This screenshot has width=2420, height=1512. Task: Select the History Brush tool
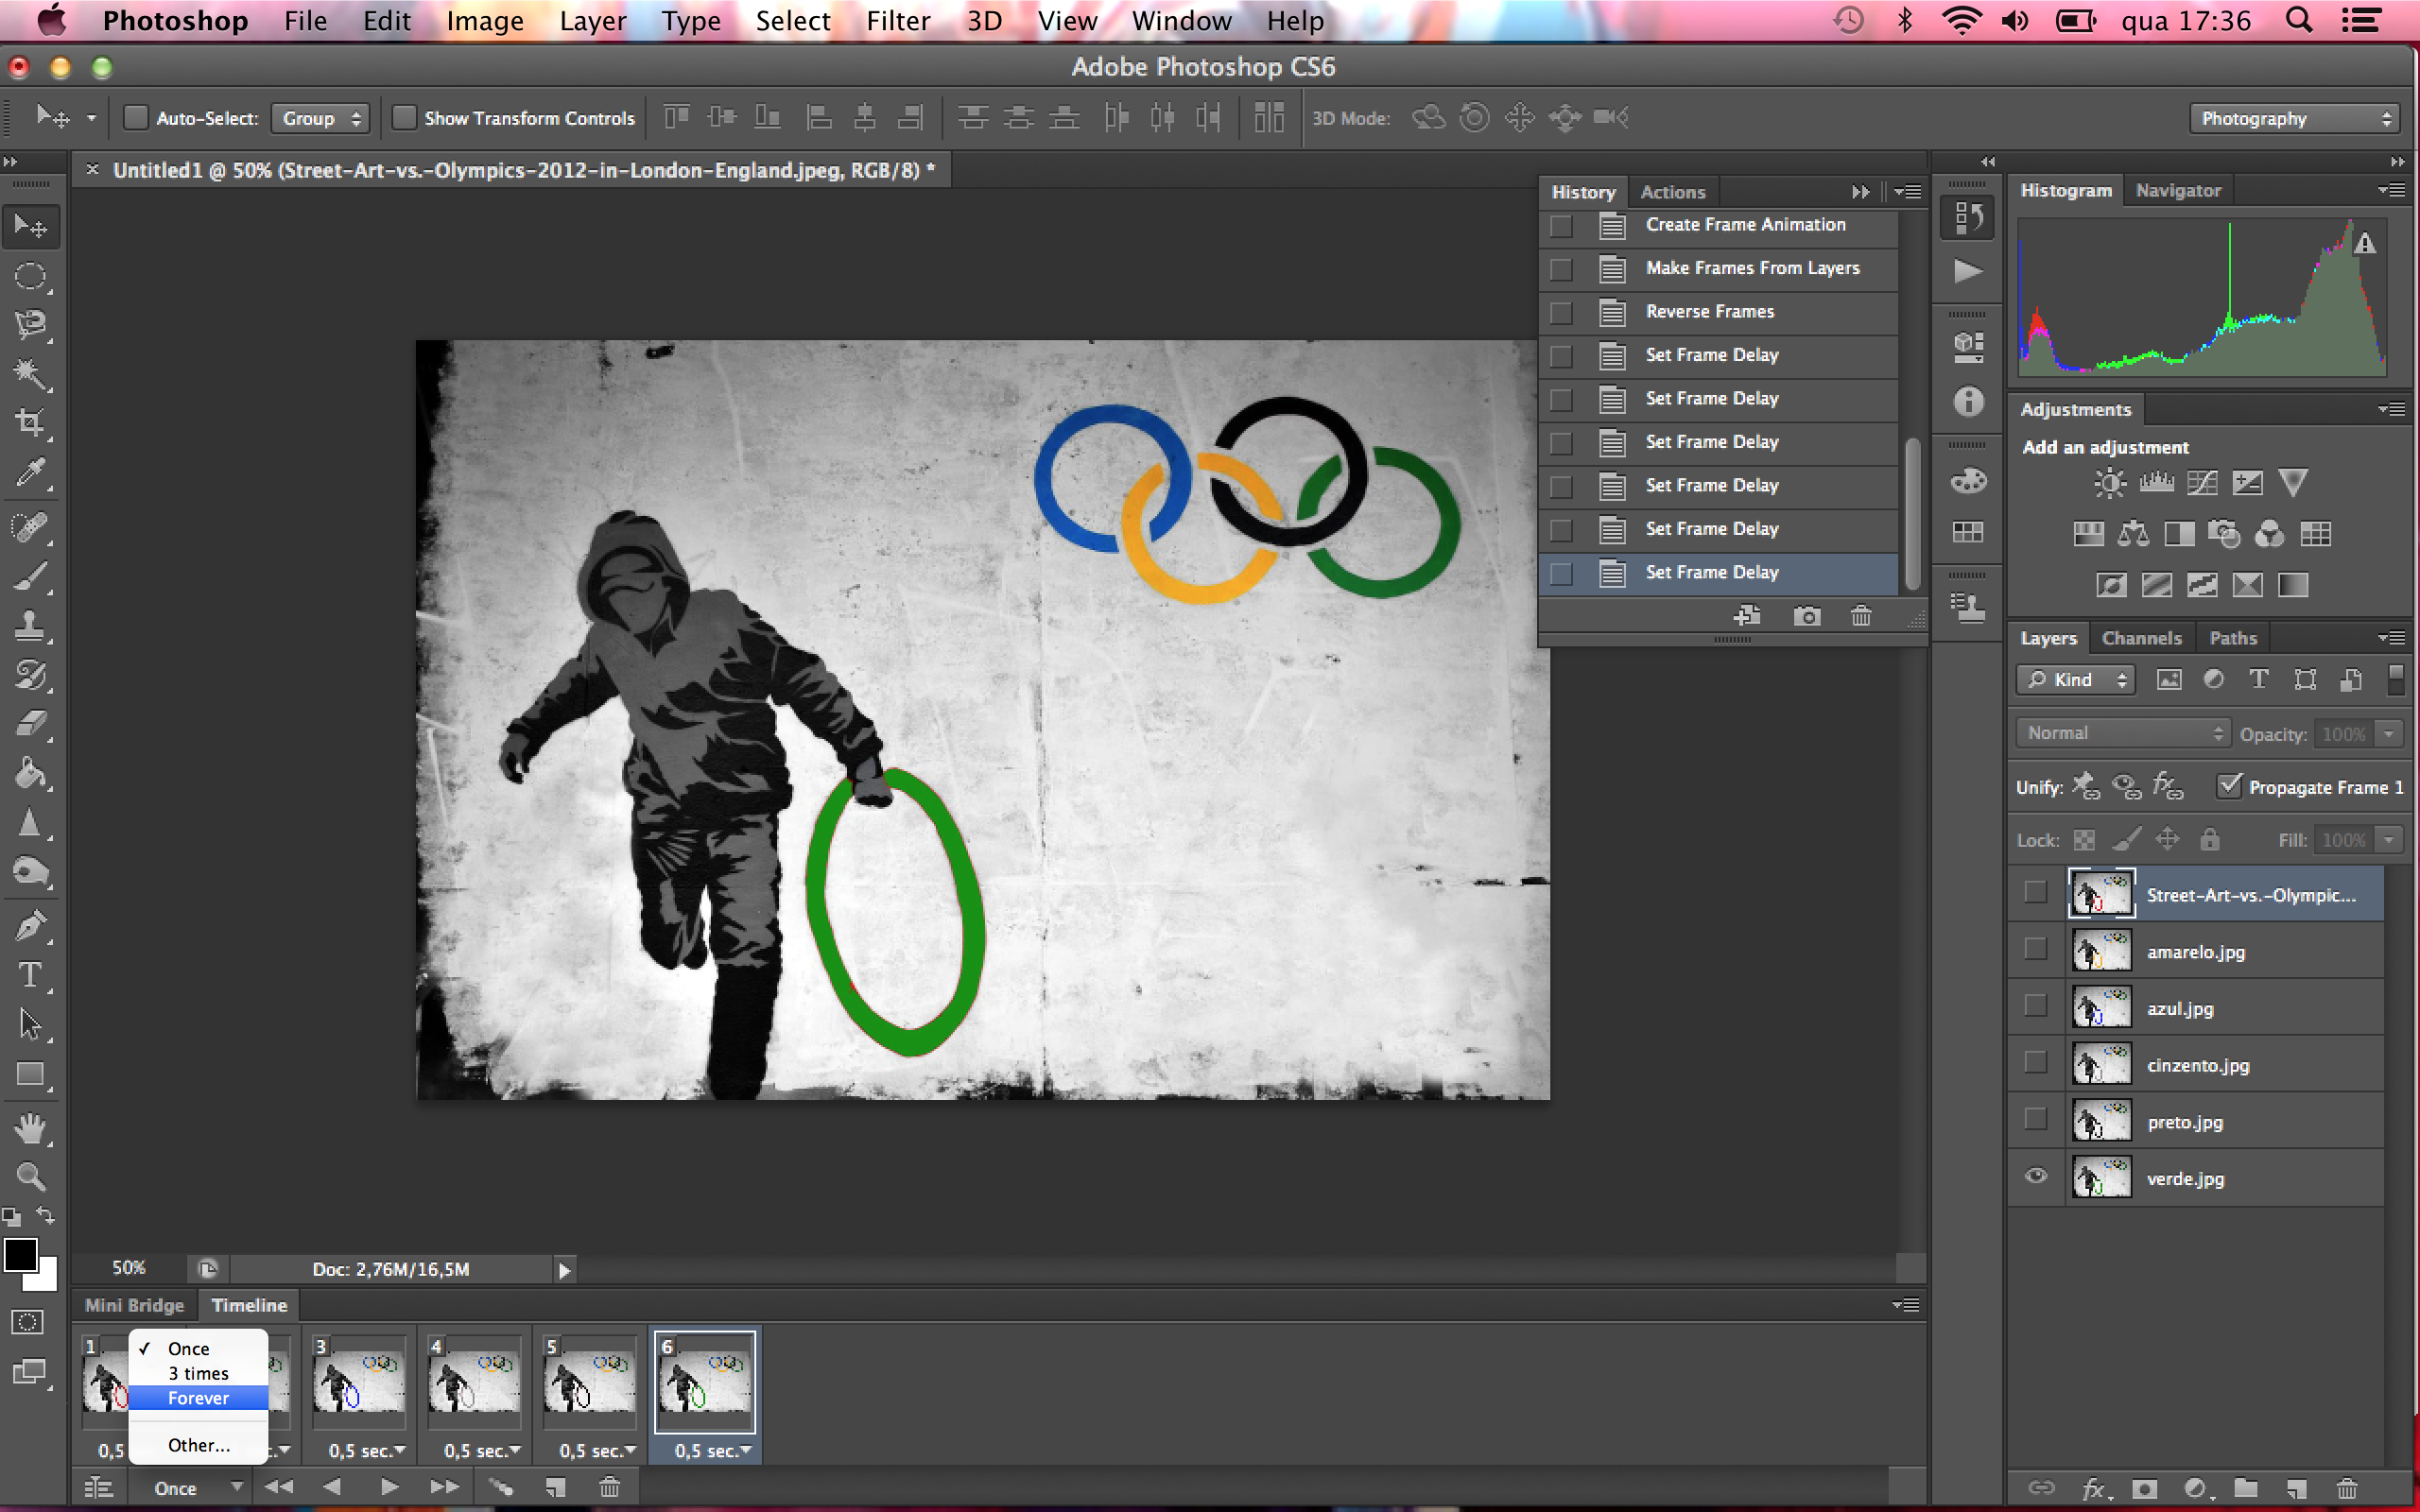click(30, 675)
